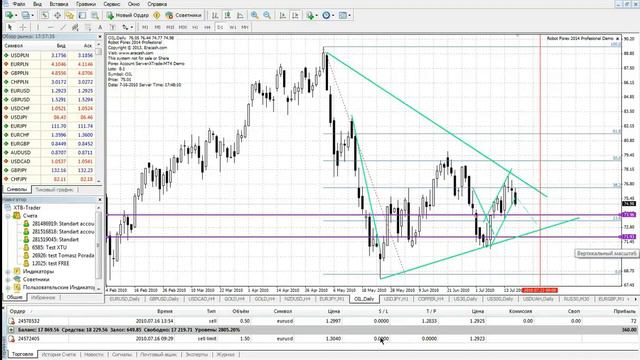Open the Новости terminal tab

tap(94, 354)
